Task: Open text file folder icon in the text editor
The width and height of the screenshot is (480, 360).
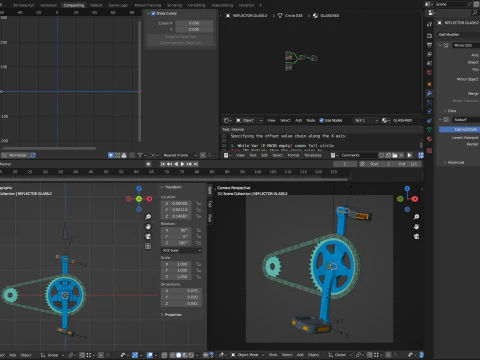Action: pyautogui.click(x=395, y=155)
